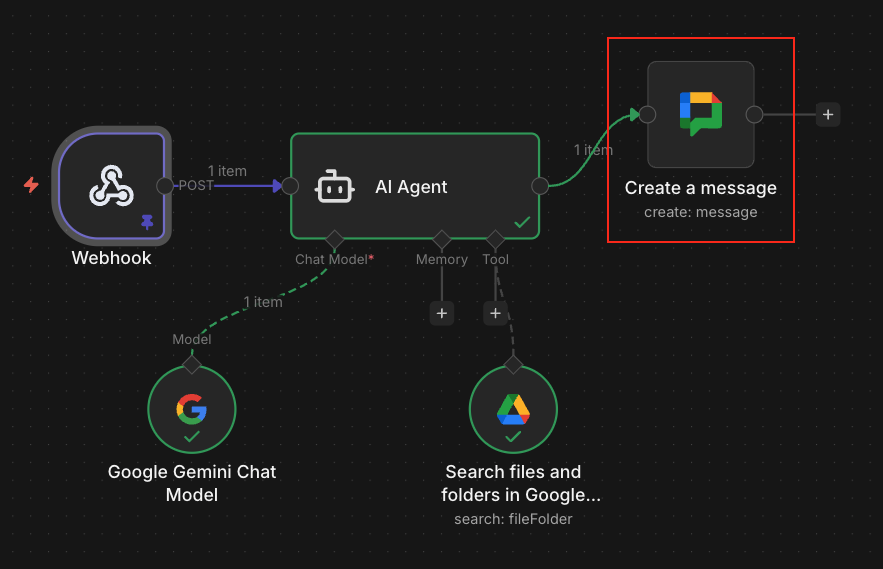
Task: Click the Create a message output connector
Action: (x=754, y=114)
